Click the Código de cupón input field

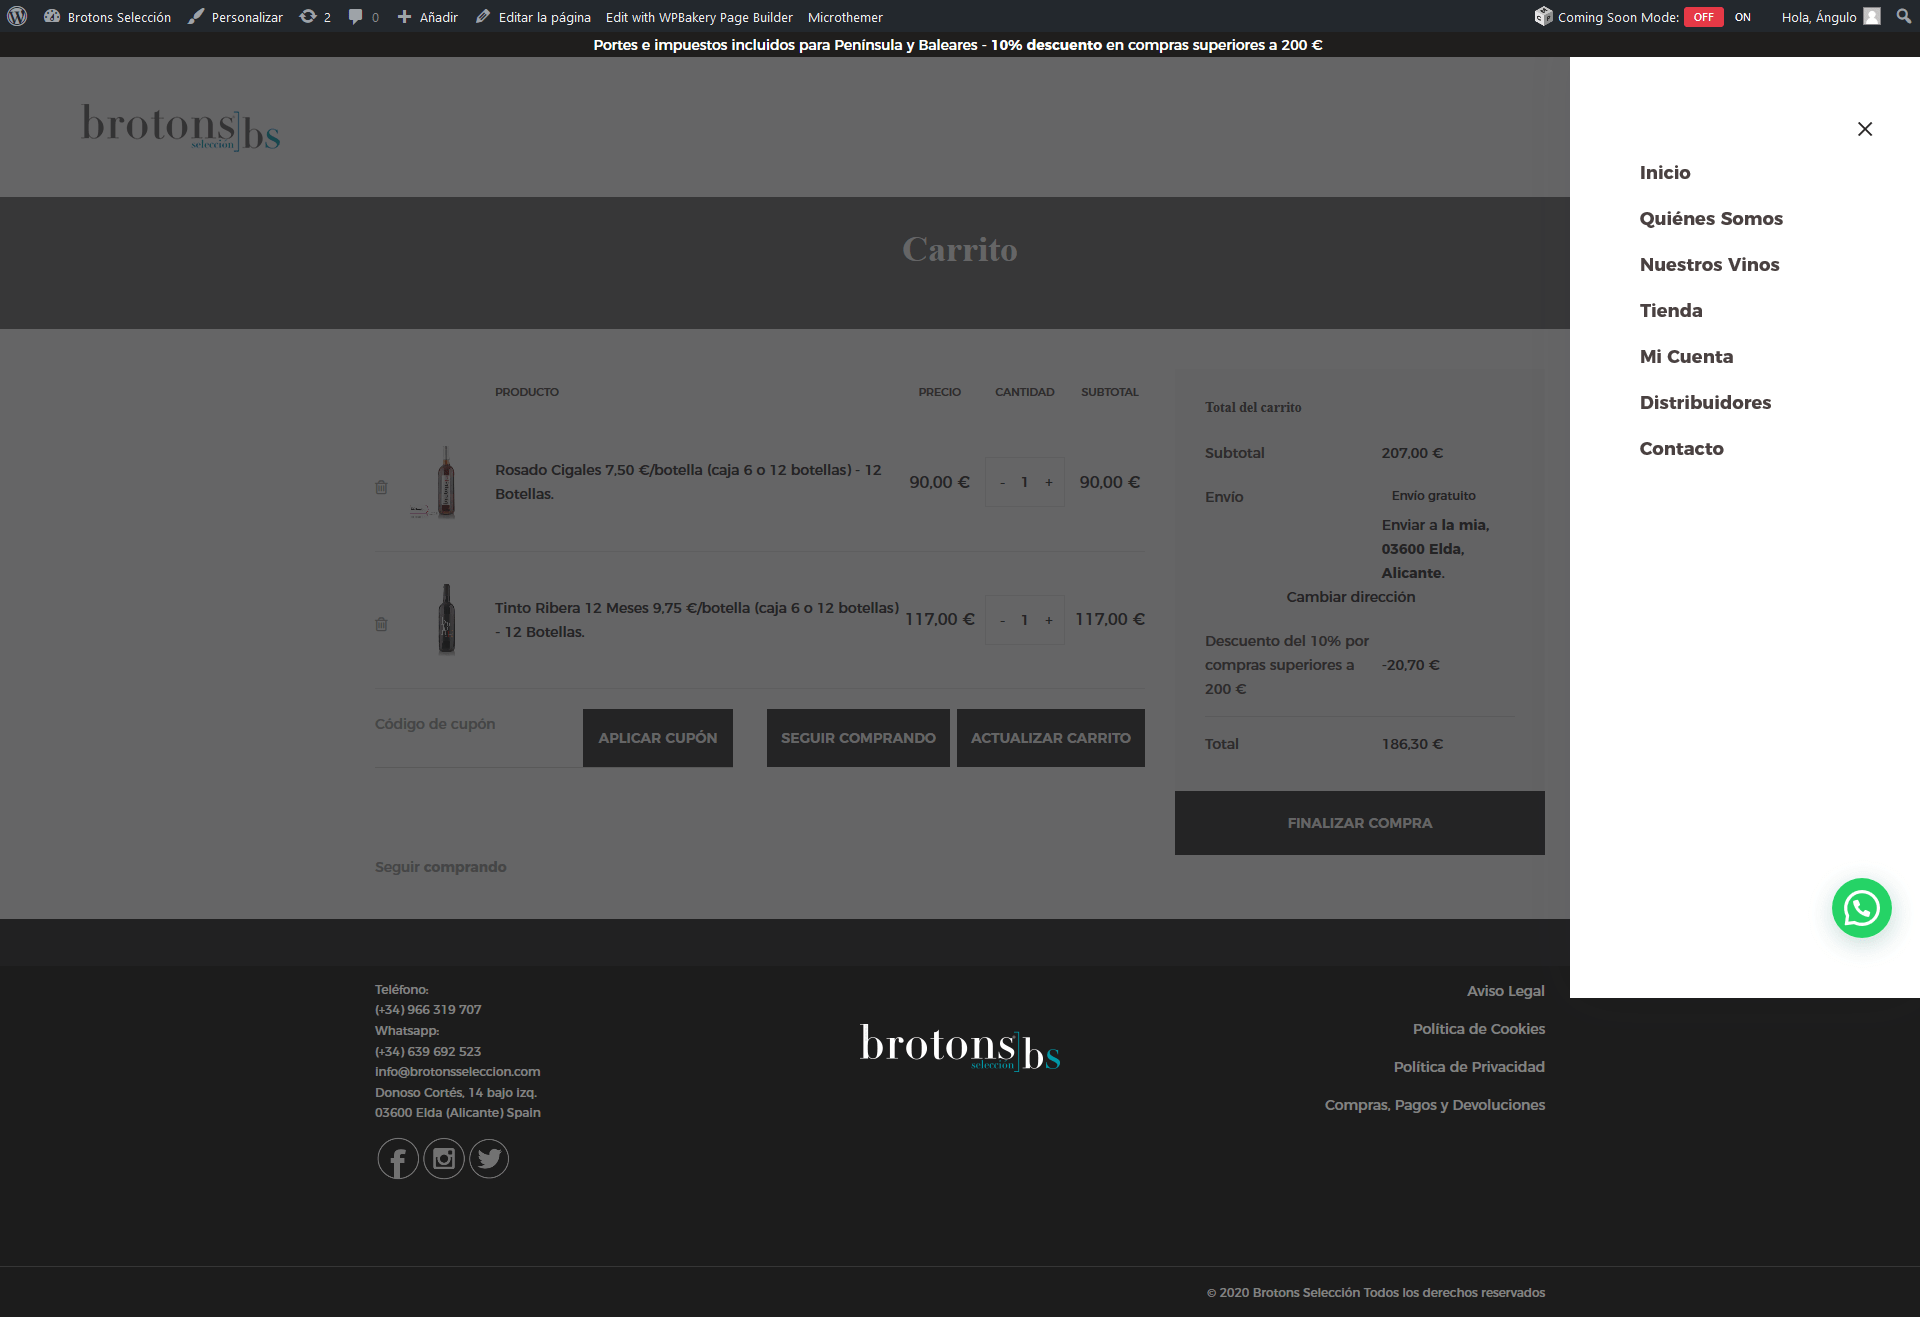[x=478, y=737]
